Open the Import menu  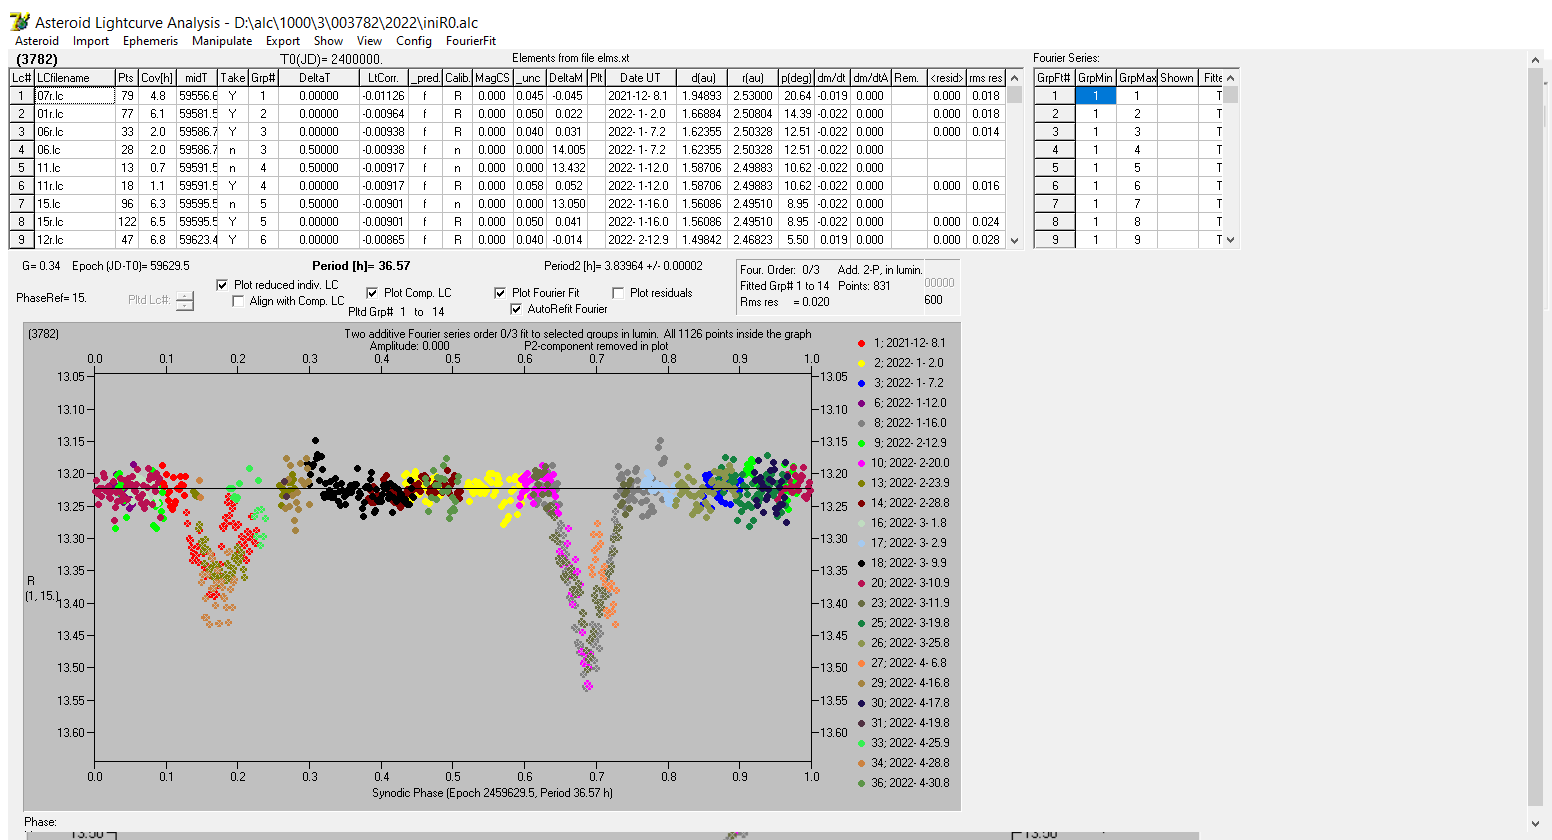(91, 41)
